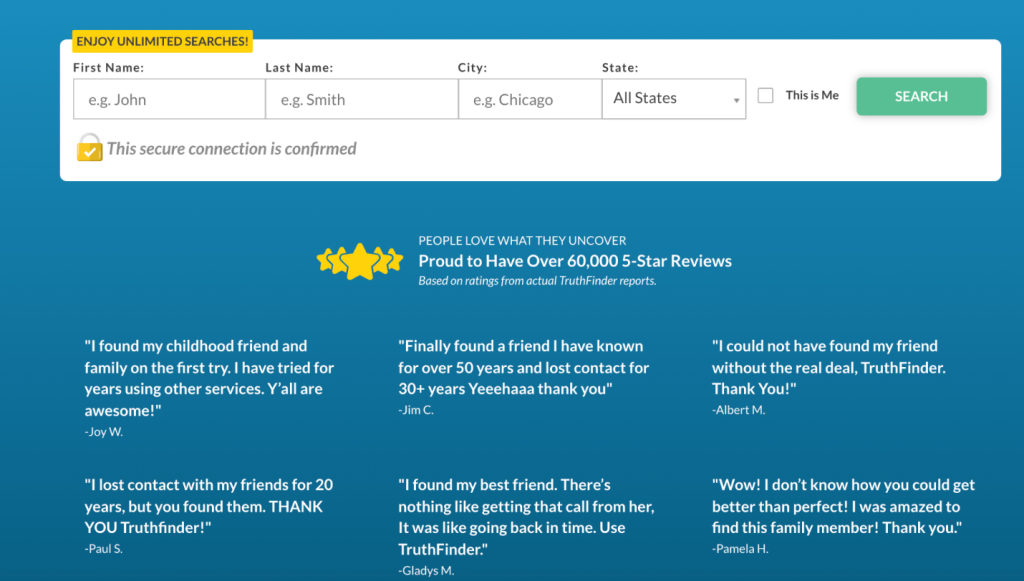Click the yellow secure lock icon
The height and width of the screenshot is (581, 1024).
[89, 148]
